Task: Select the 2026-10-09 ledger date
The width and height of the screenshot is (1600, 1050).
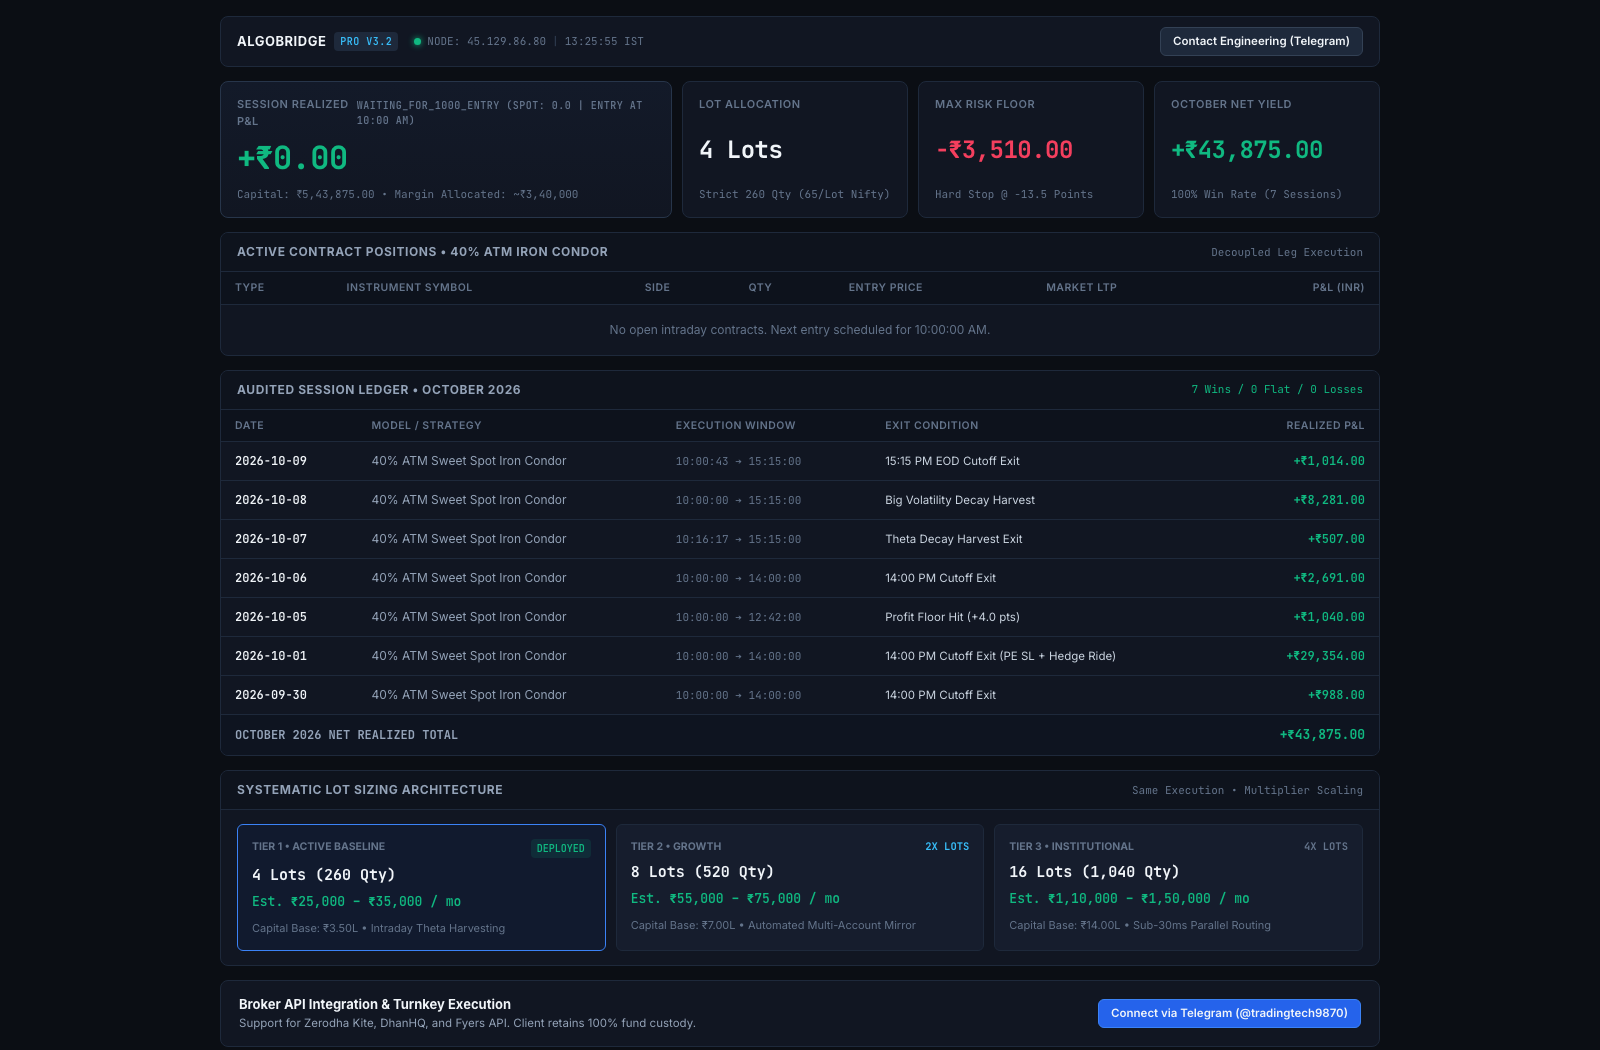Action: [x=271, y=461]
